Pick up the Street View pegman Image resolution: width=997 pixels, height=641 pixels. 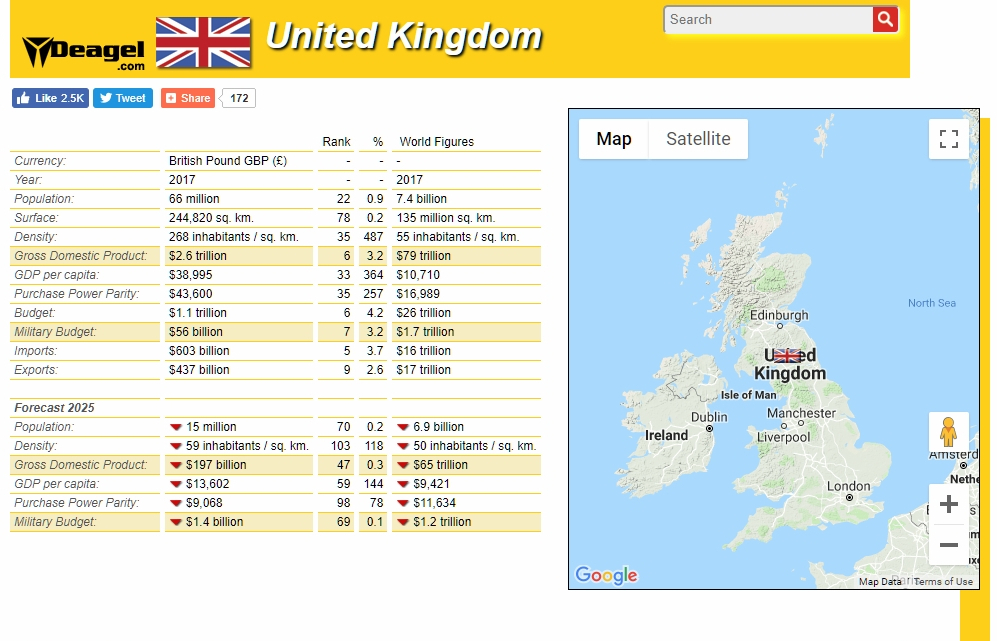point(948,432)
